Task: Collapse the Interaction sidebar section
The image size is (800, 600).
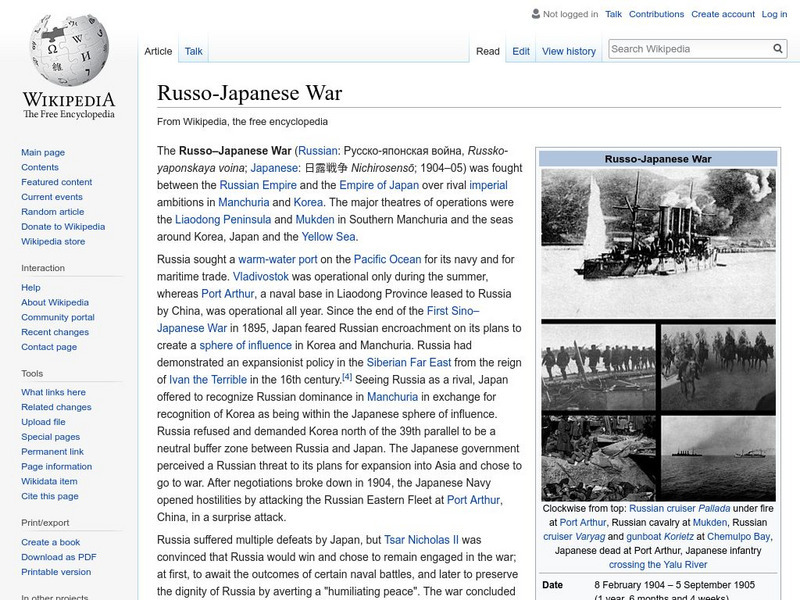Action: (x=43, y=268)
